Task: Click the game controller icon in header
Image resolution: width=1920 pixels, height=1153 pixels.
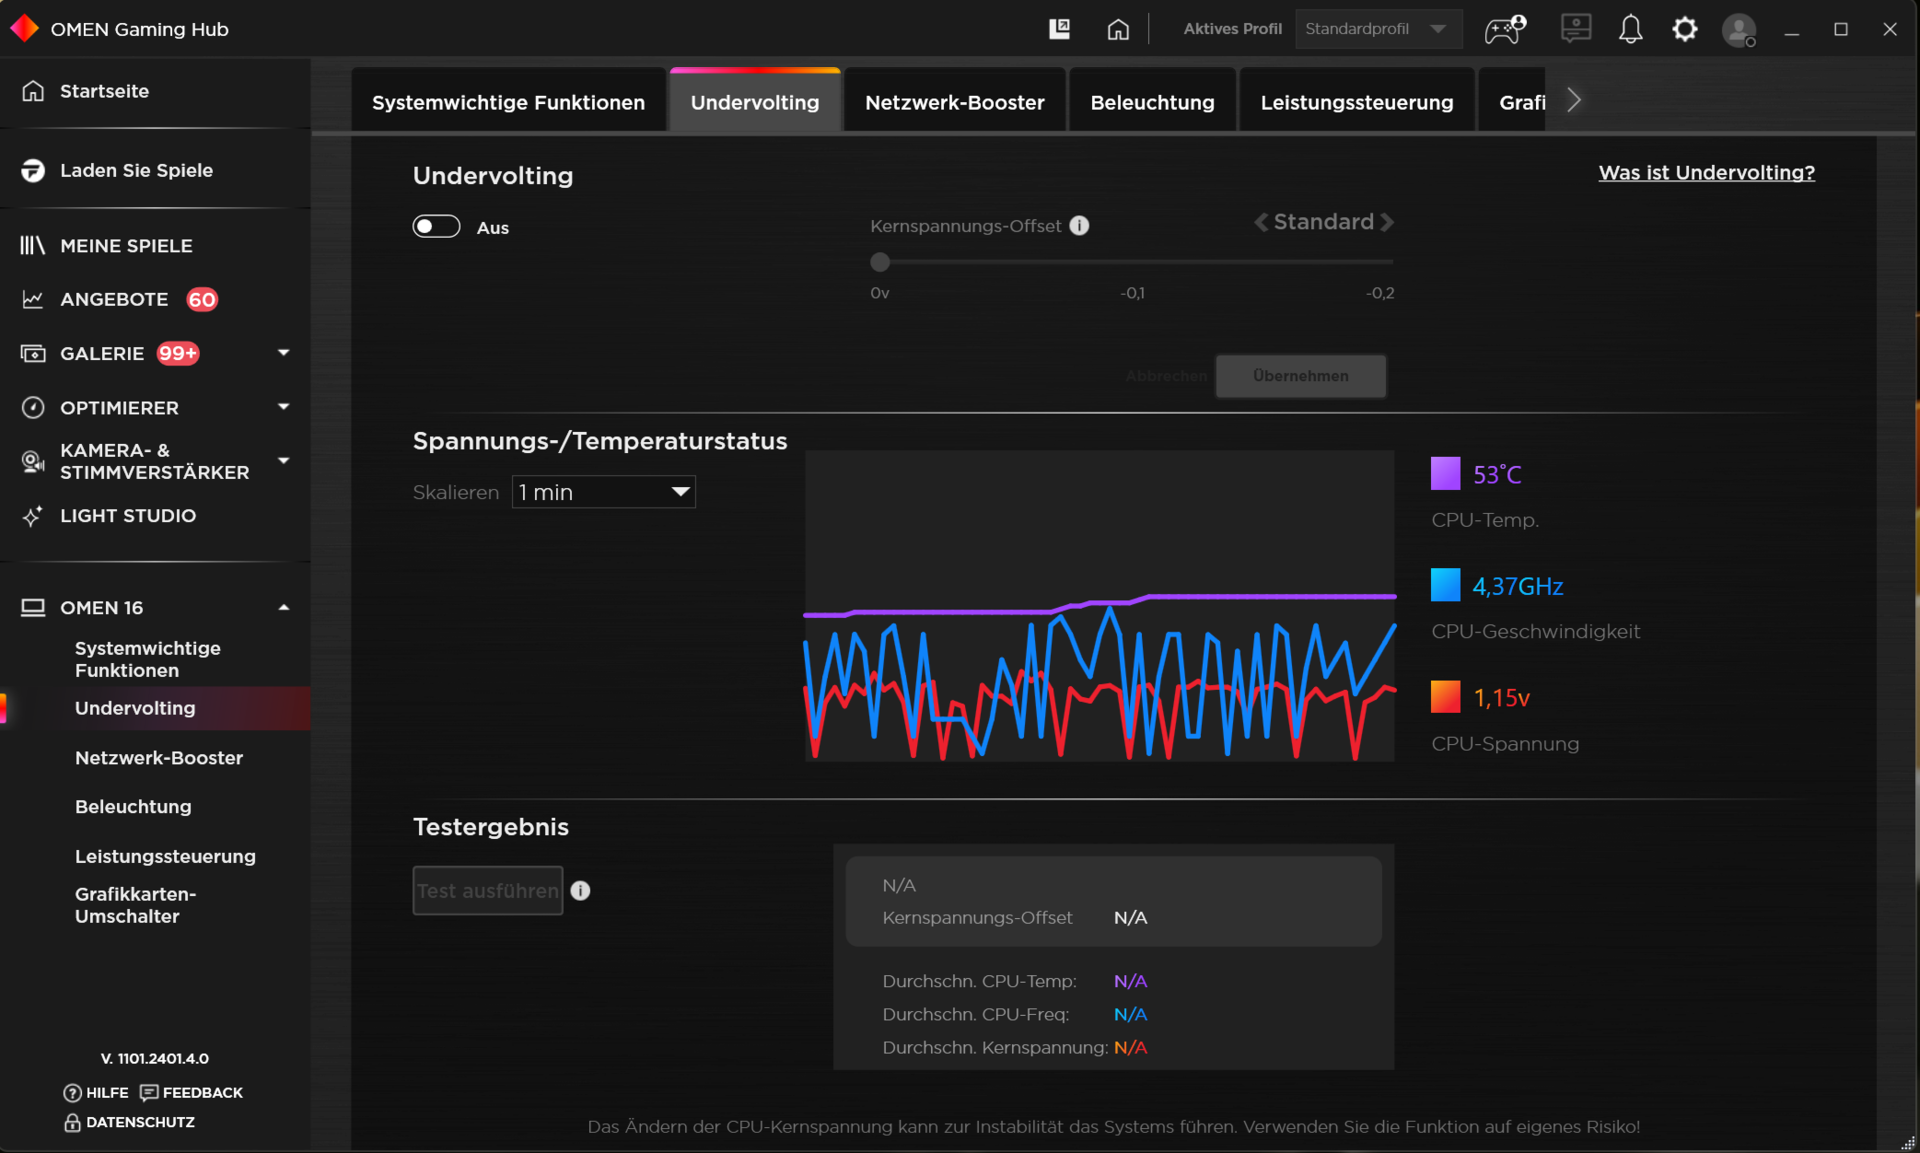Action: 1504,29
